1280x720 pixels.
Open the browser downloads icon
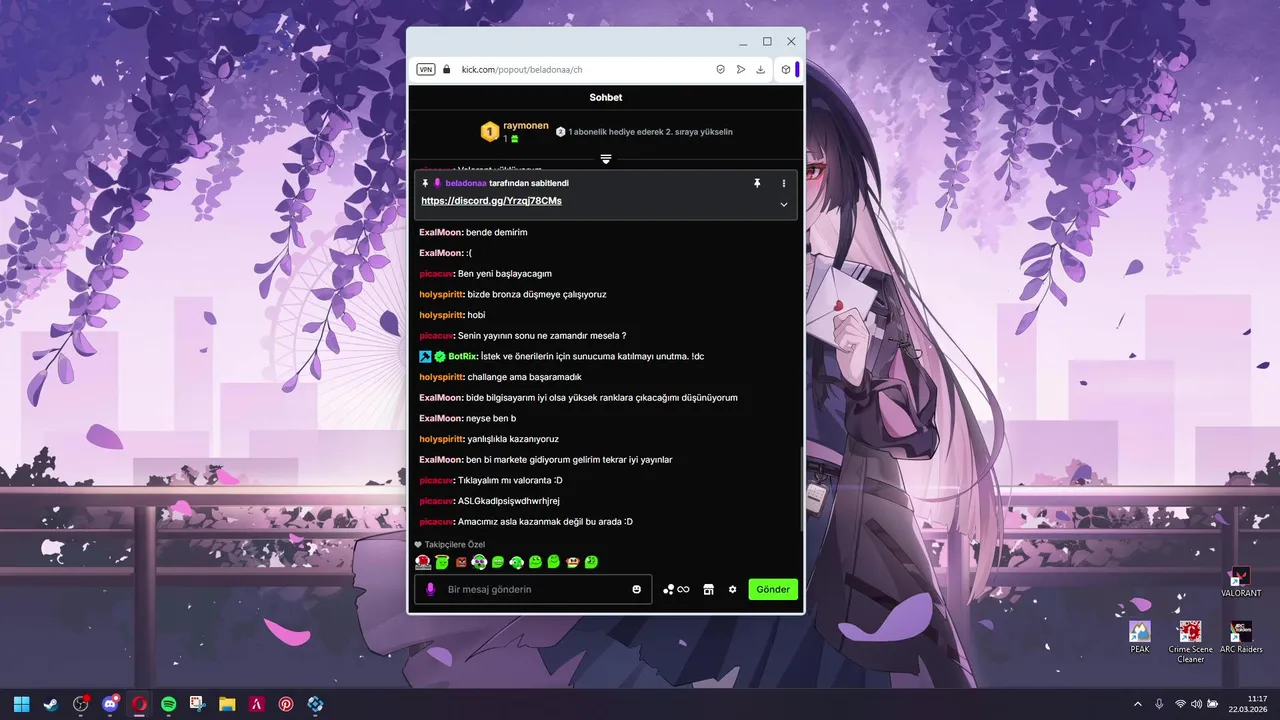pos(760,69)
